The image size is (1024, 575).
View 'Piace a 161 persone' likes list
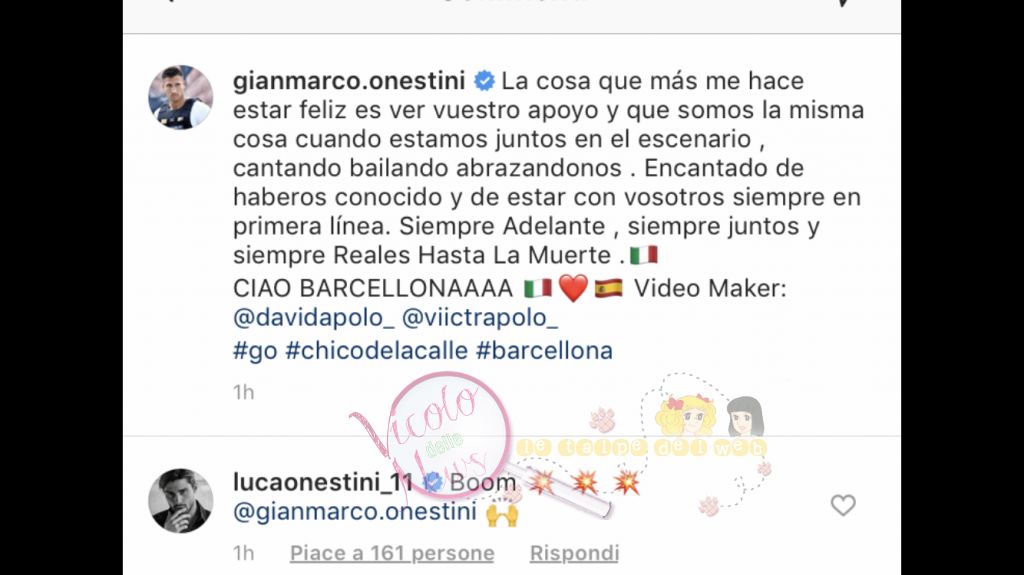392,553
